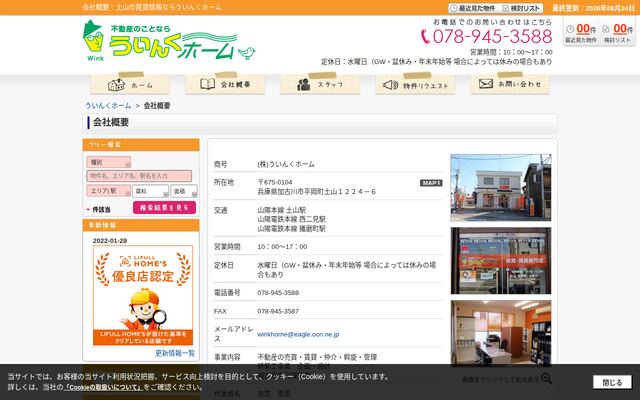The image size is (640, 400).
Task: Click the 検討リスト 00件 counter
Action: tap(618, 33)
